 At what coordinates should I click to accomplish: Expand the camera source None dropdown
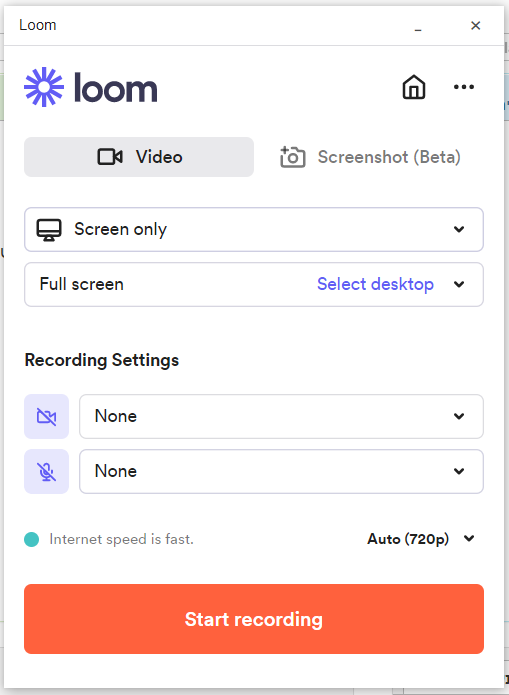point(281,417)
